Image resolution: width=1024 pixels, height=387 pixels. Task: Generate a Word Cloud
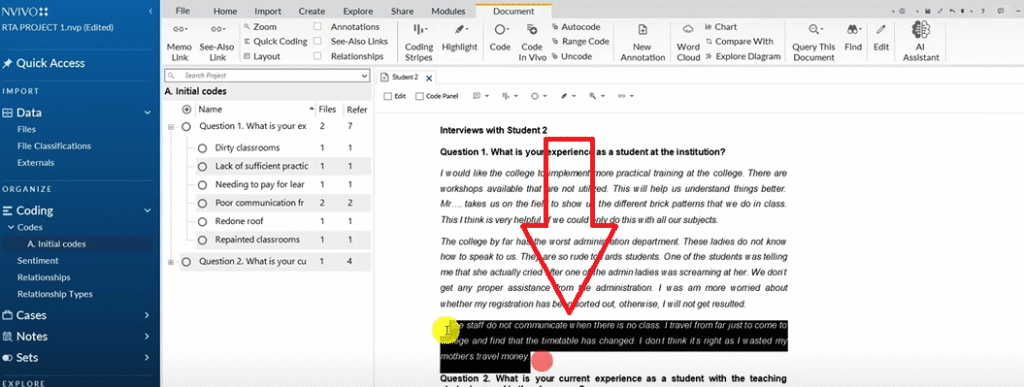click(x=688, y=43)
